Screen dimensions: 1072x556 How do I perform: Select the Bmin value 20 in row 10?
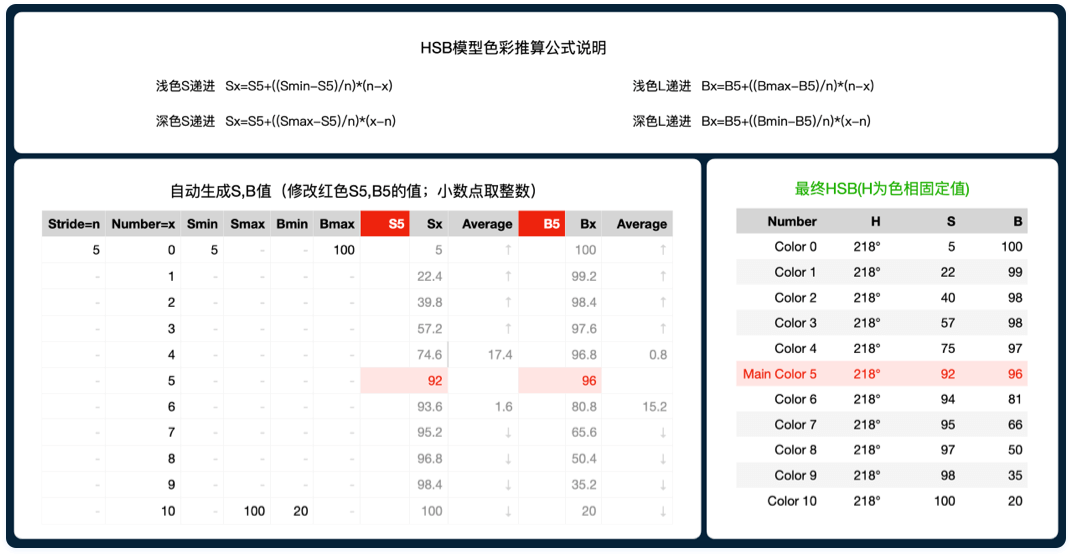[x=292, y=511]
